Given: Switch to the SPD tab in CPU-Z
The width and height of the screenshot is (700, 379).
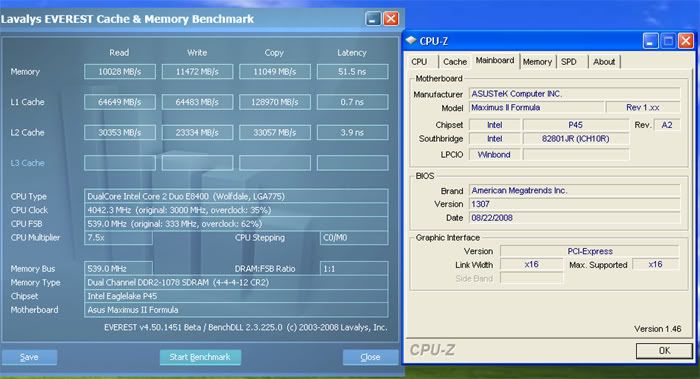Looking at the screenshot, I should (569, 62).
